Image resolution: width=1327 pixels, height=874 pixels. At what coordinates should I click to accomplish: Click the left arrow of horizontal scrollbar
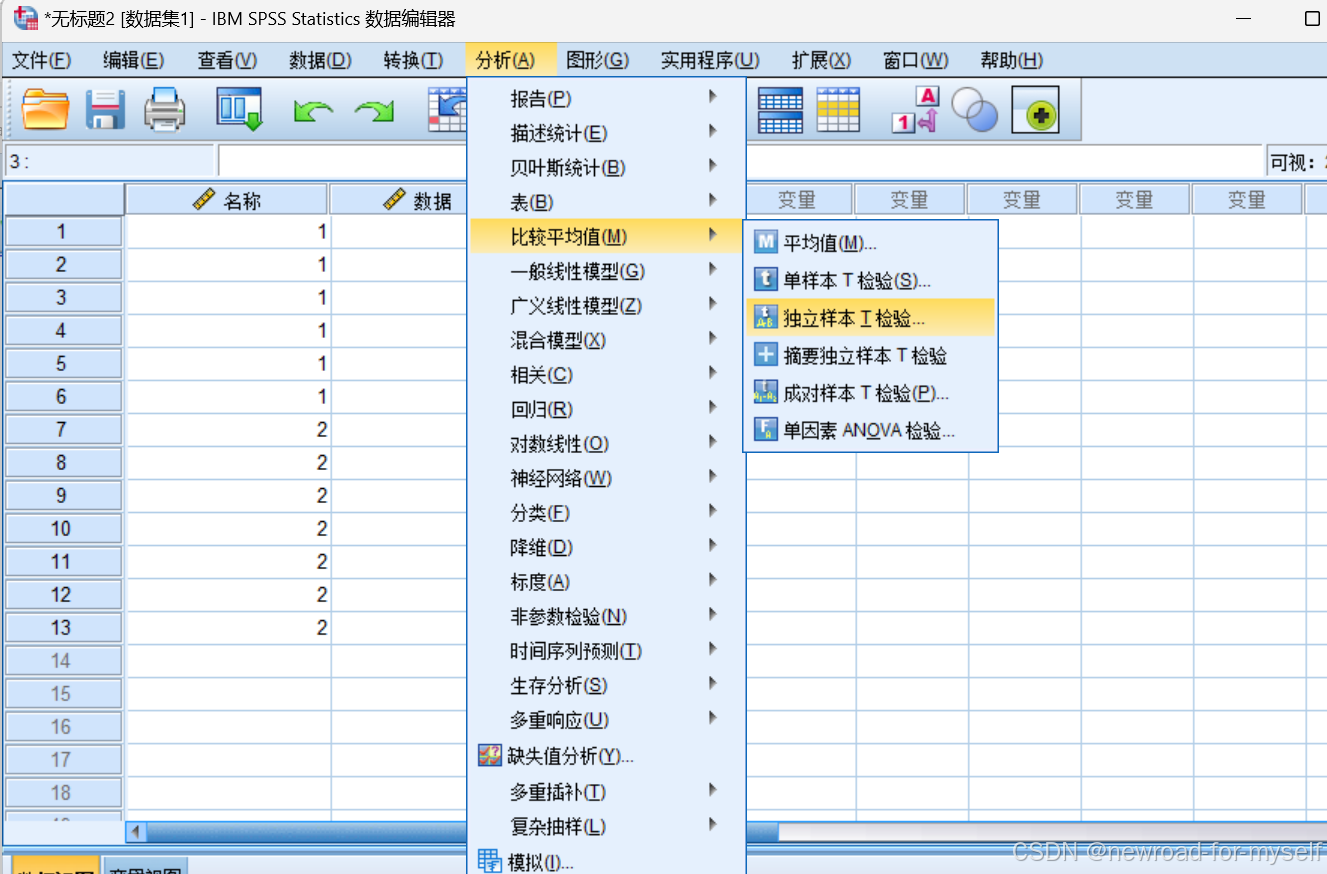(x=136, y=832)
